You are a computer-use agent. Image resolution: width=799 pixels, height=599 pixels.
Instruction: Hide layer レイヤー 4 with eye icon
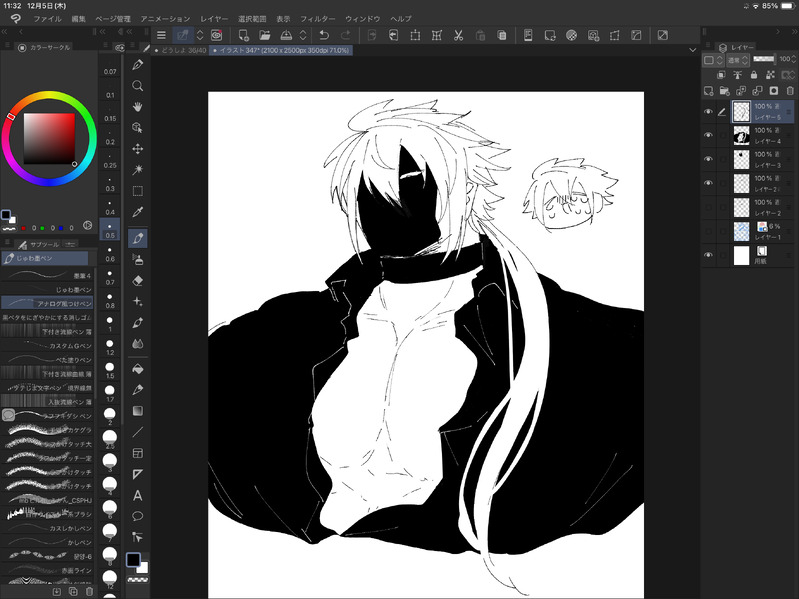click(x=708, y=135)
